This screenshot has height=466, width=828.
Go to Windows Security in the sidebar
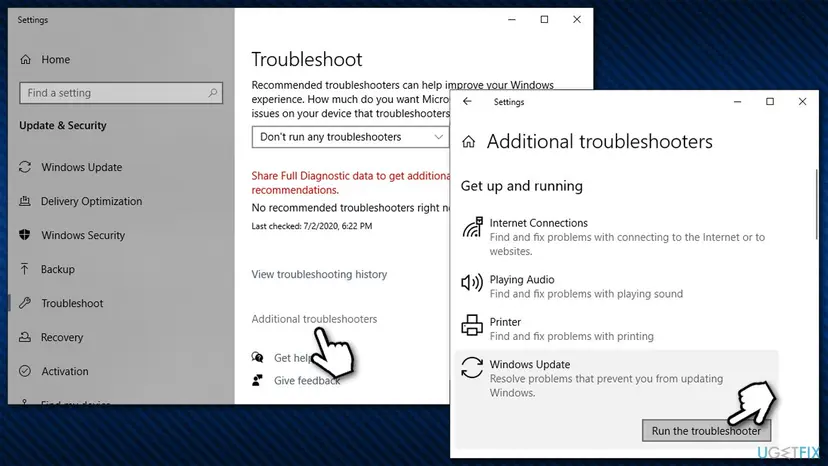click(83, 235)
